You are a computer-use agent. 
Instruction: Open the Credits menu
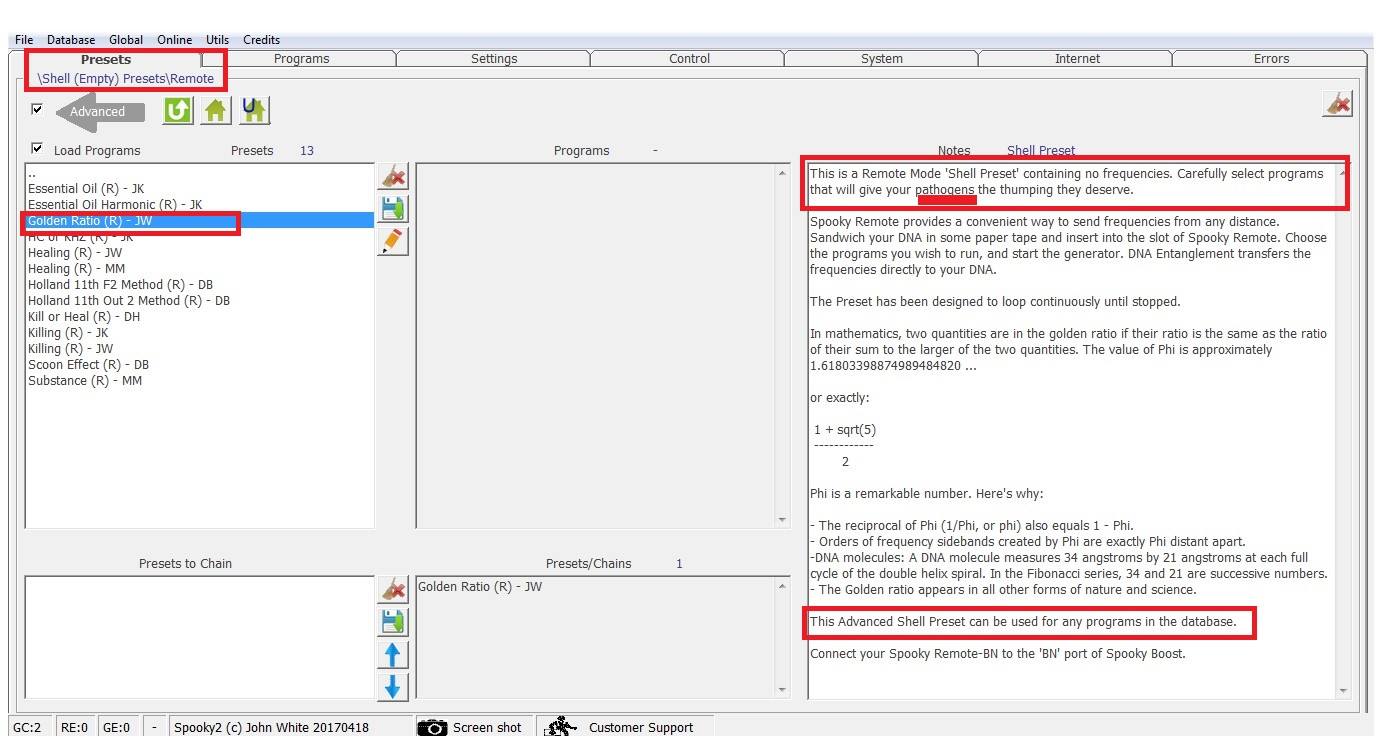tap(261, 40)
